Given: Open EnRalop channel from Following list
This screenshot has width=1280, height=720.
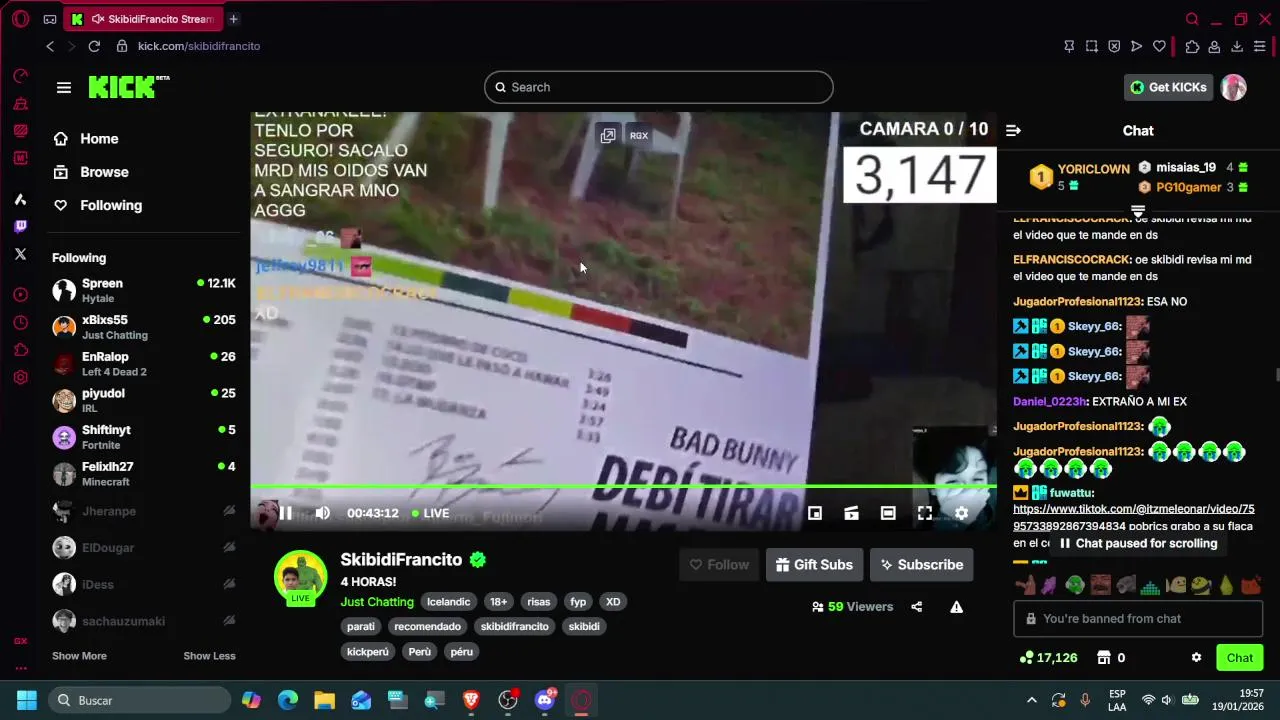Looking at the screenshot, I should pos(144,363).
